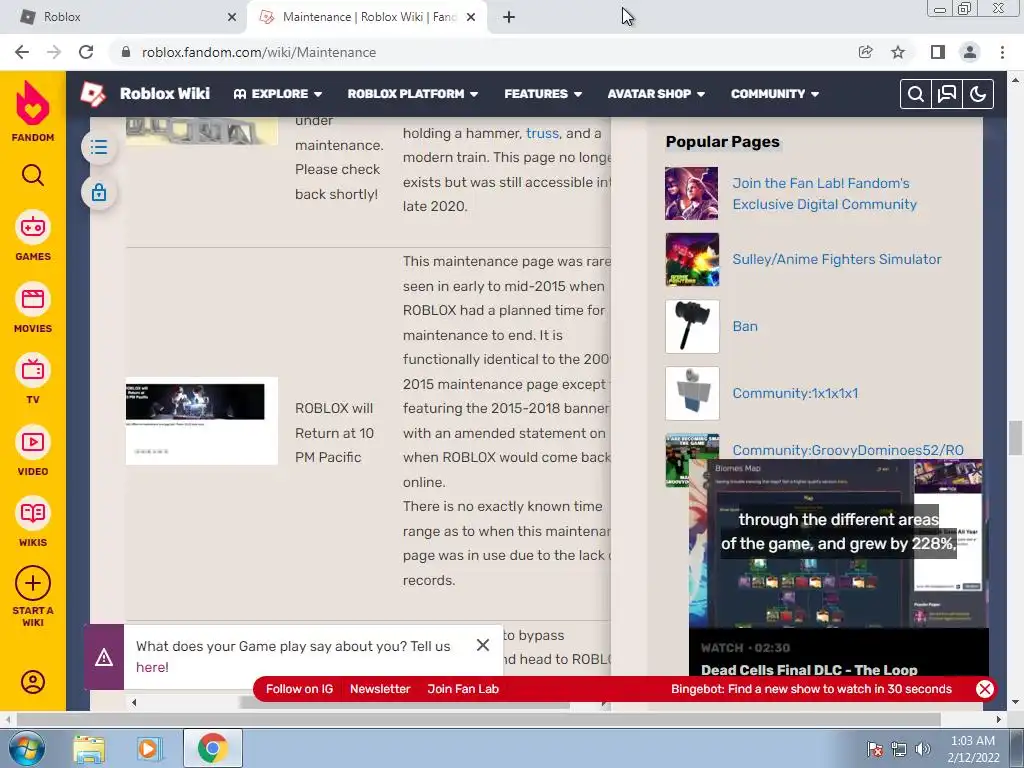Bookmark this page with the star
Viewport: 1024px width, 768px height.
[x=898, y=52]
